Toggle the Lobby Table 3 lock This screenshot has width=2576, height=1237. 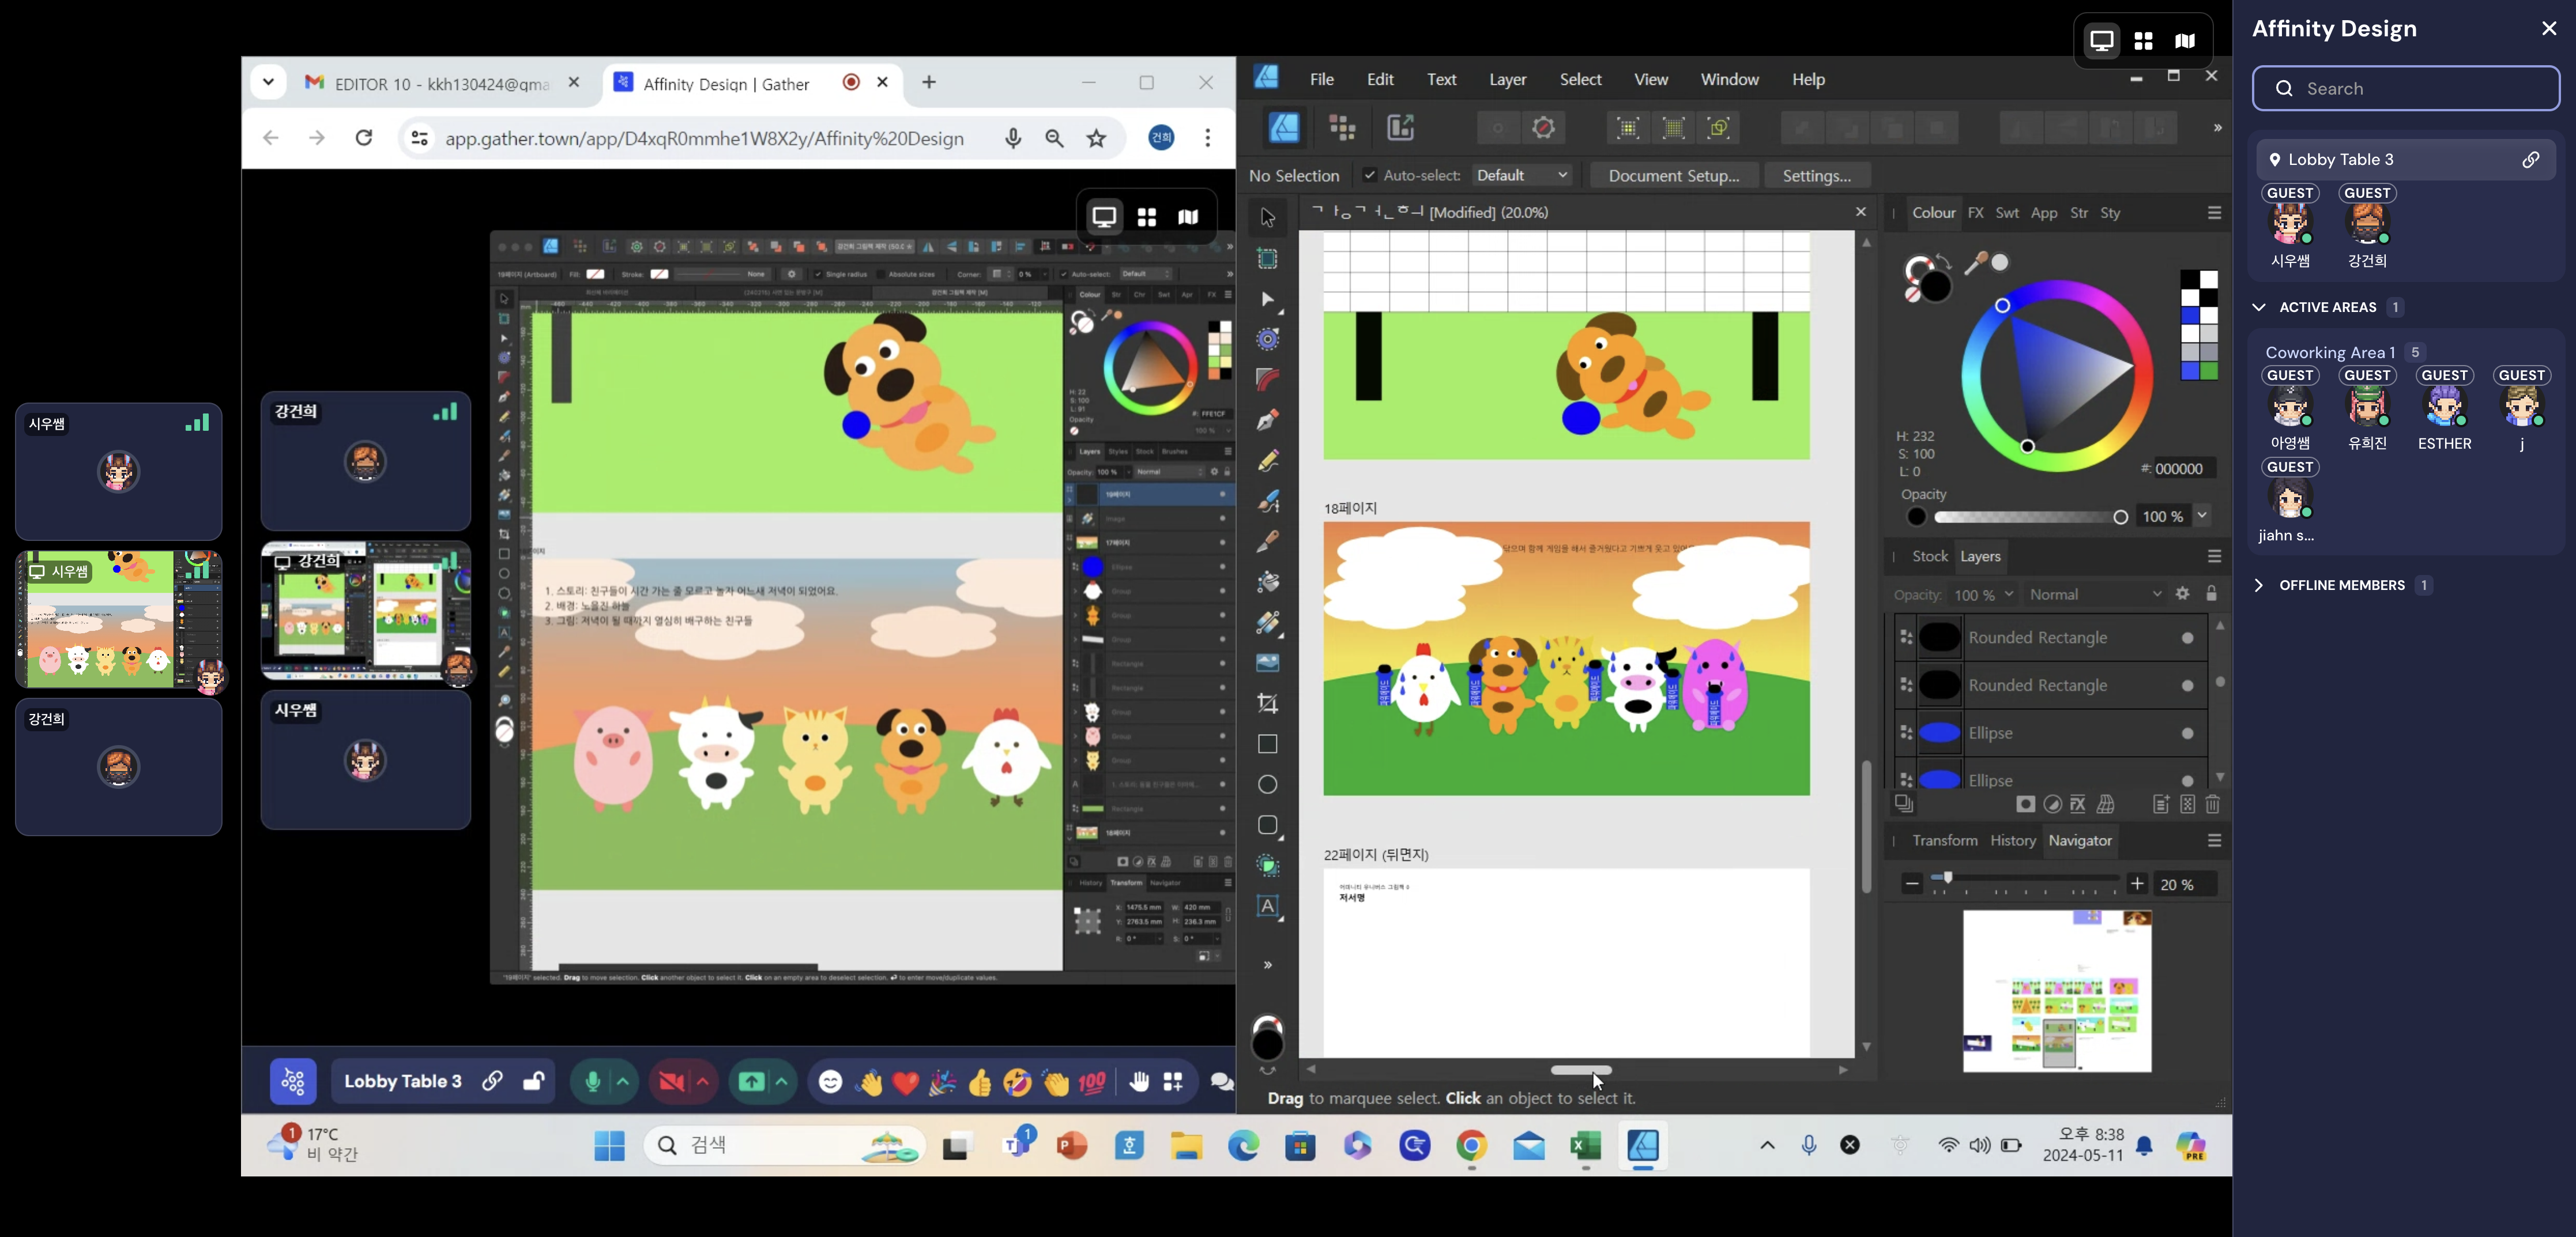pyautogui.click(x=533, y=1081)
